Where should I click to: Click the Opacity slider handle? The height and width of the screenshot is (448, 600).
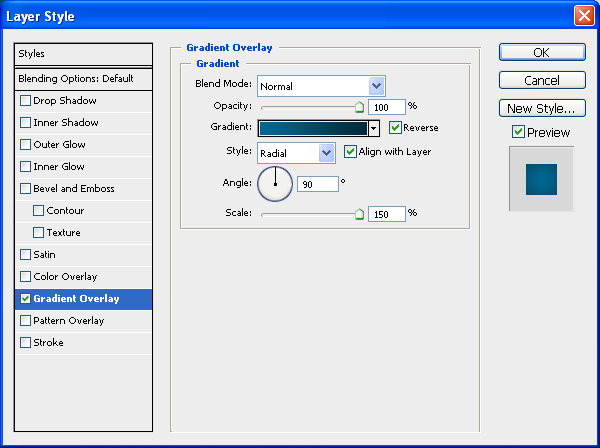click(359, 106)
